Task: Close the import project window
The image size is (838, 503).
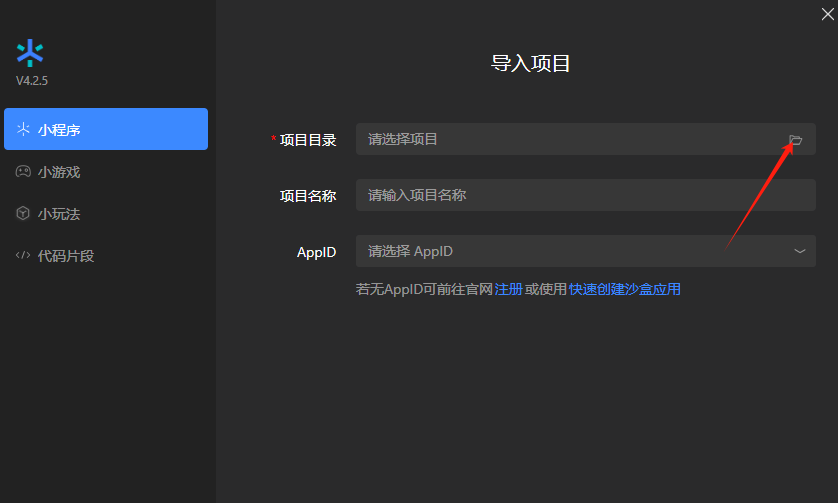Action: [826, 13]
